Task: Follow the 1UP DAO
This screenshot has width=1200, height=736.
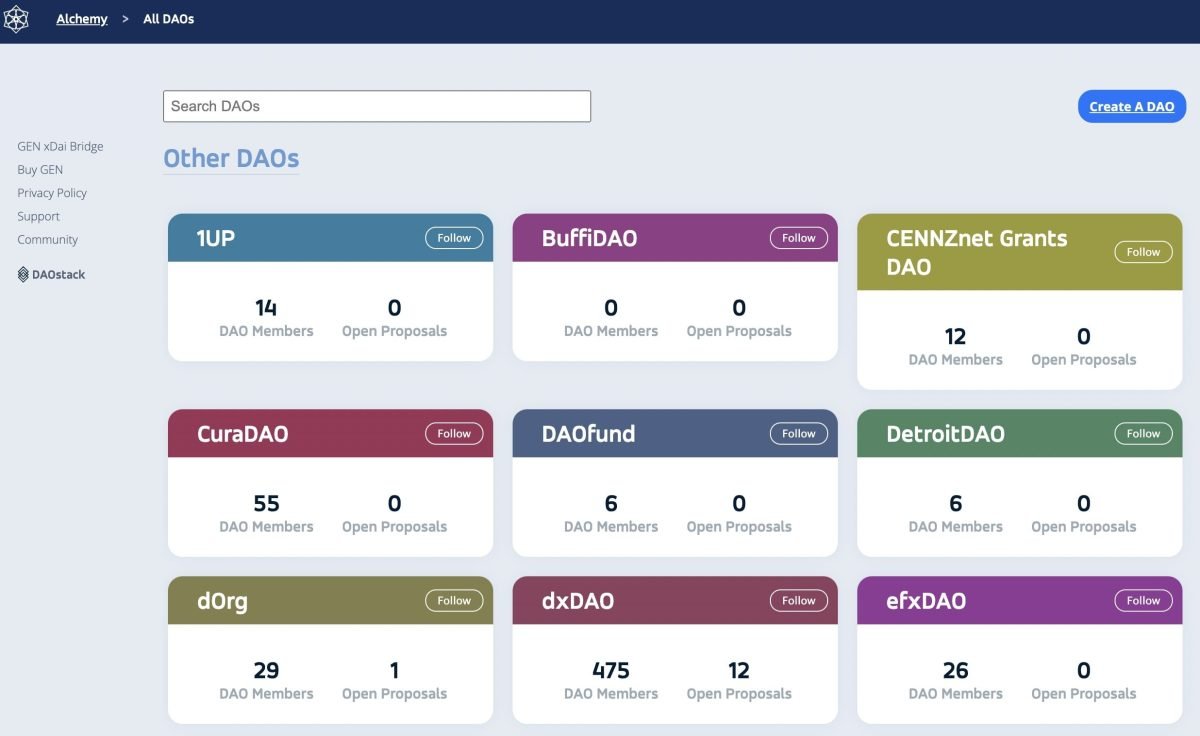Action: pos(454,238)
